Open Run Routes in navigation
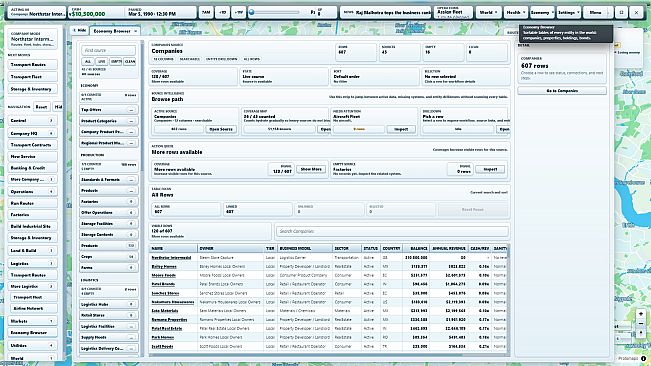Screen dimensions: 651x366 [32, 203]
